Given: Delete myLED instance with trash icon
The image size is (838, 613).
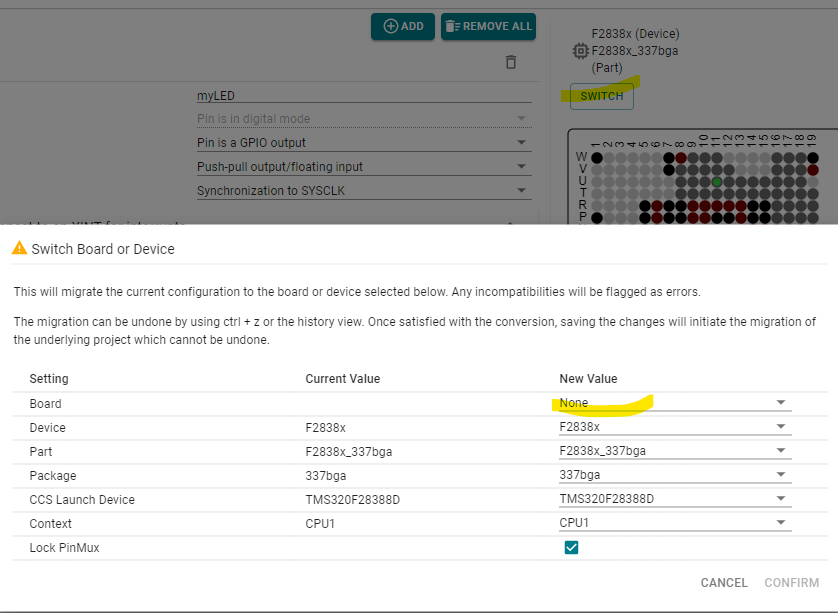Looking at the screenshot, I should [511, 62].
